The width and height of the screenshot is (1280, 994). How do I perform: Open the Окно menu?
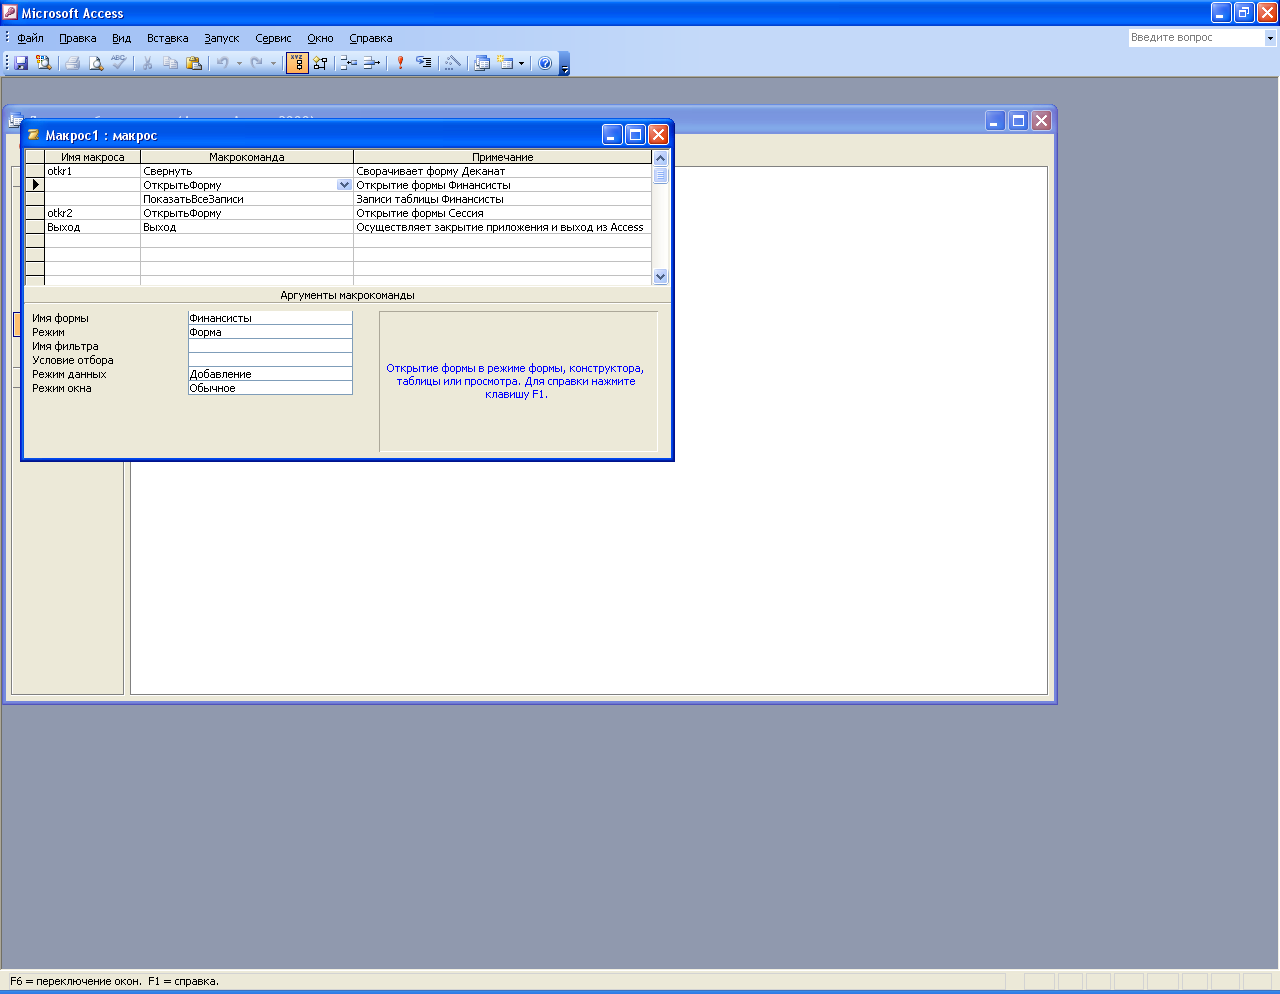point(321,38)
